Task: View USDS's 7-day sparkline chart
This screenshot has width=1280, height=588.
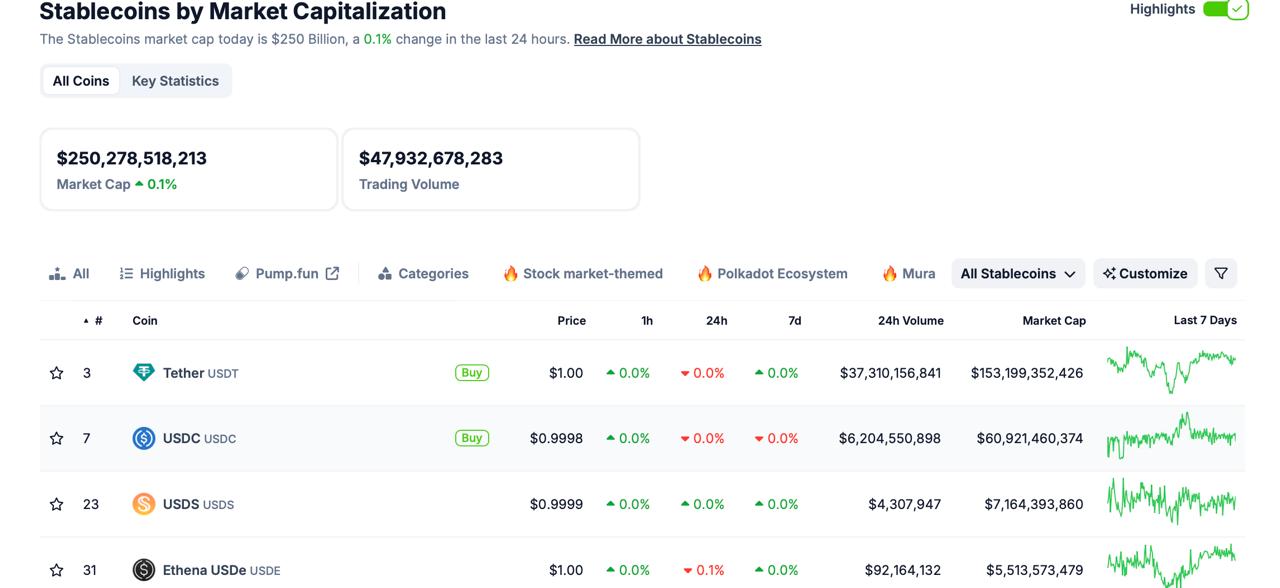Action: [1171, 502]
